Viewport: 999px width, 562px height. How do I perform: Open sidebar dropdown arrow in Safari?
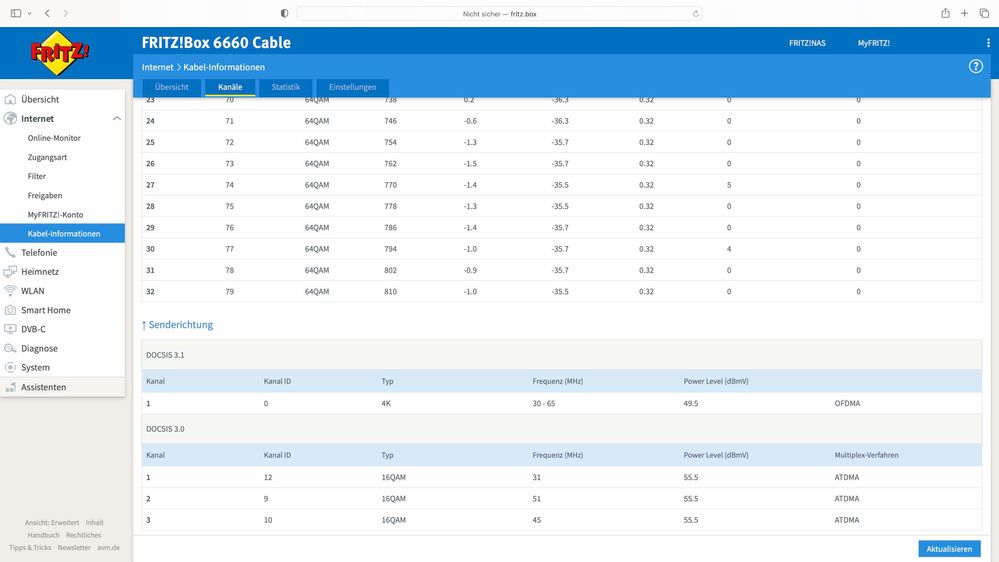coord(29,13)
